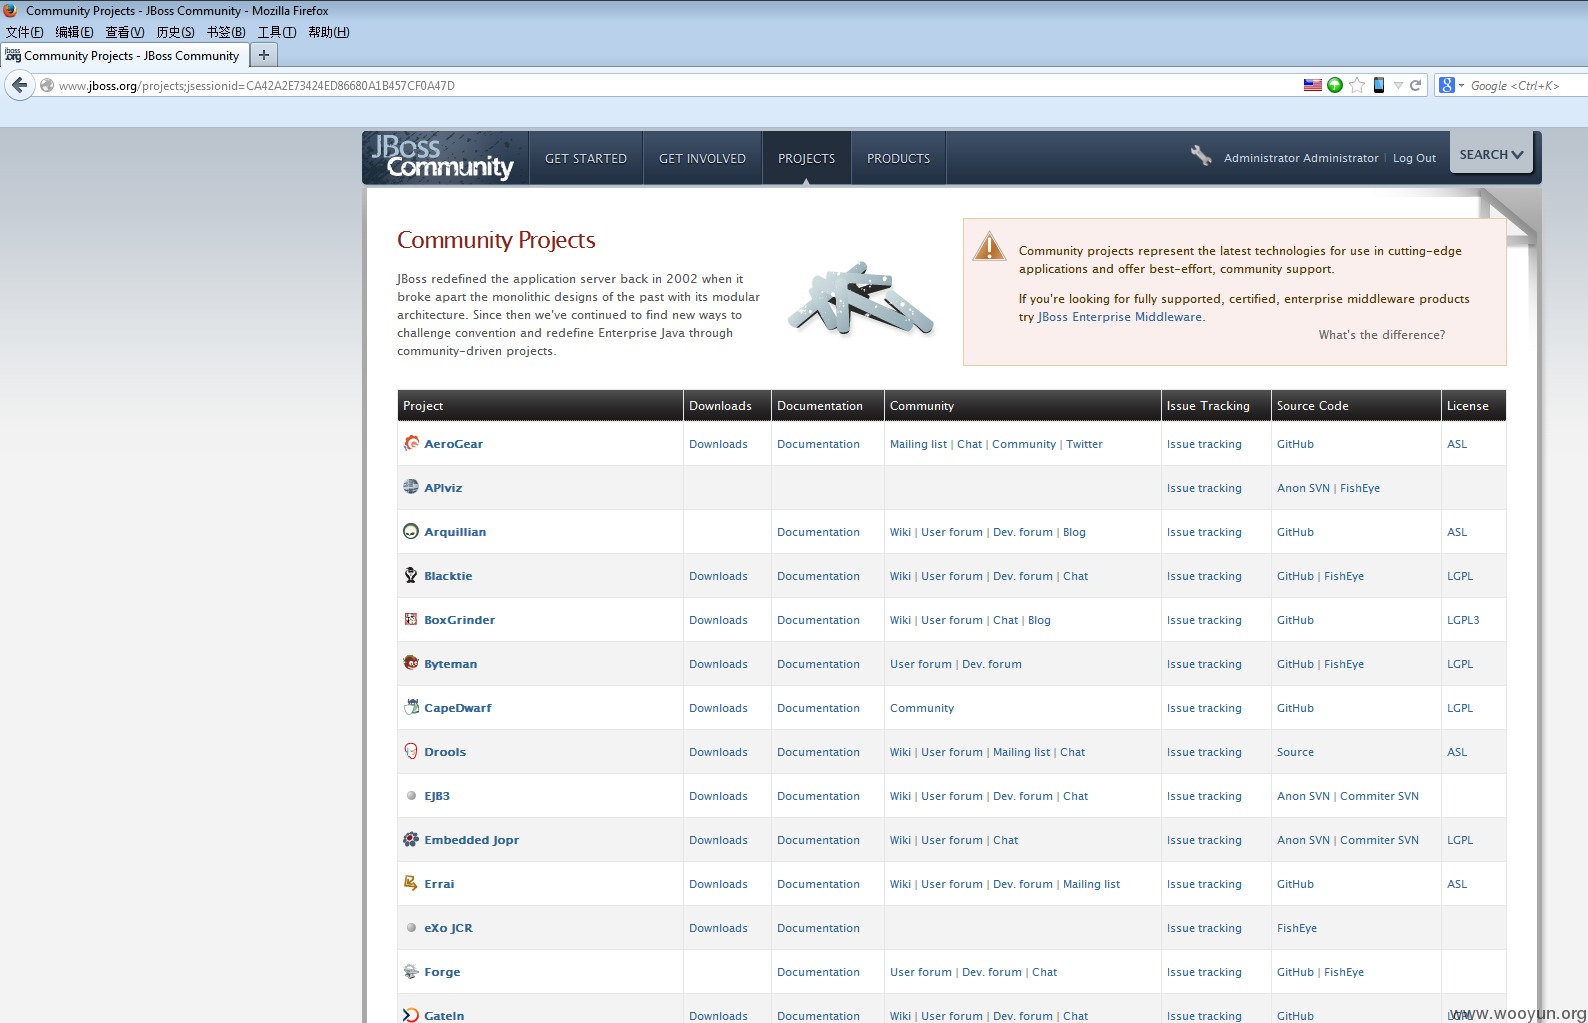
Task: Open the AeroGear project link
Action: pos(453,444)
